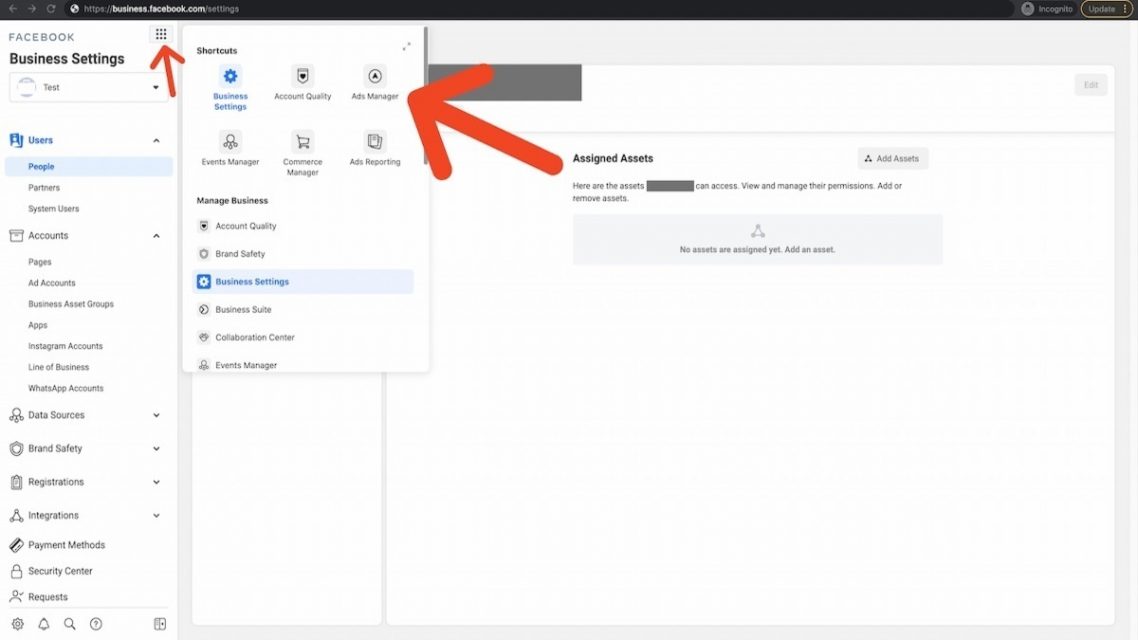This screenshot has height=640, width=1138.
Task: Collapse the Users section
Action: point(156,141)
